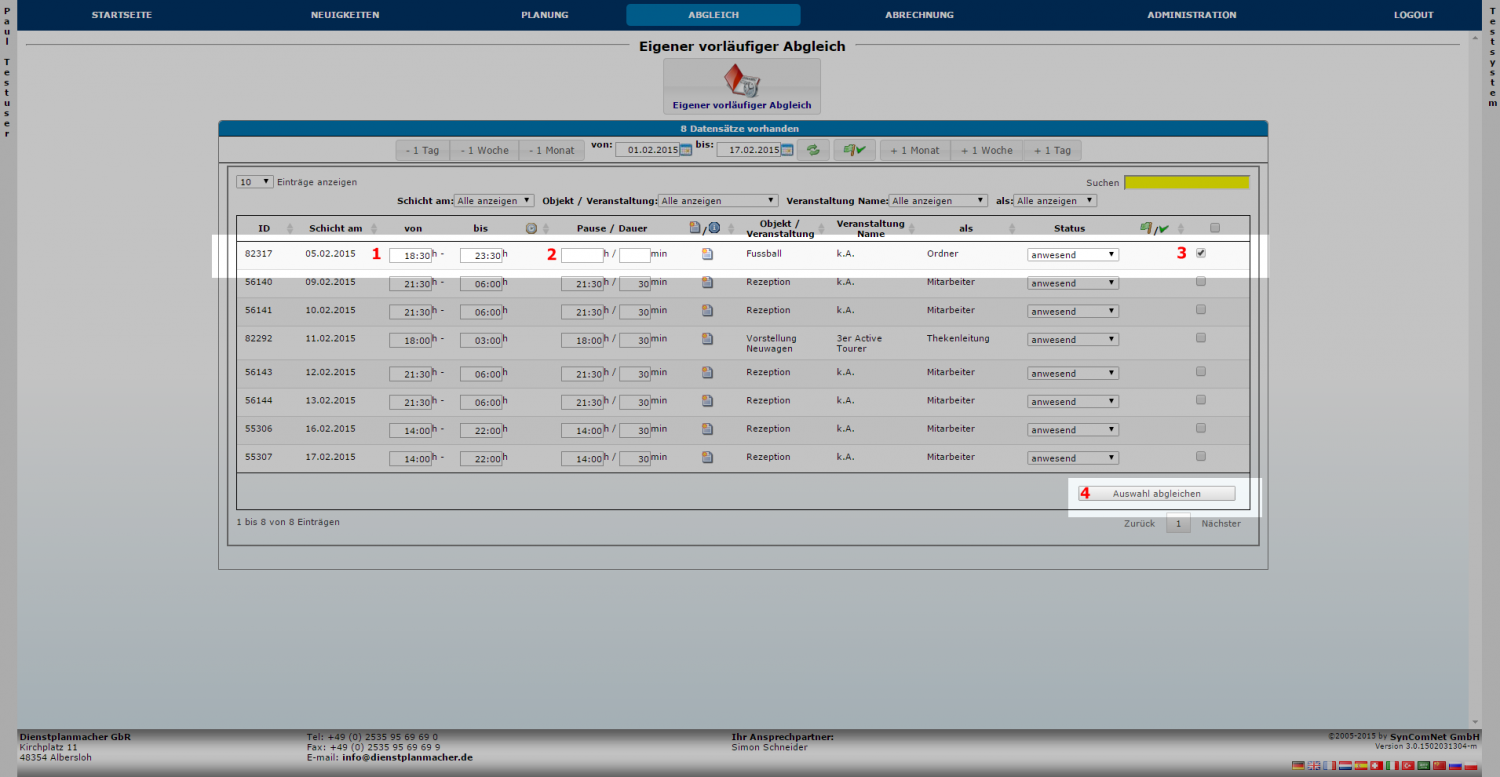Click the green refresh arrows icon
Viewport: 1500px width, 777px height.
(813, 150)
